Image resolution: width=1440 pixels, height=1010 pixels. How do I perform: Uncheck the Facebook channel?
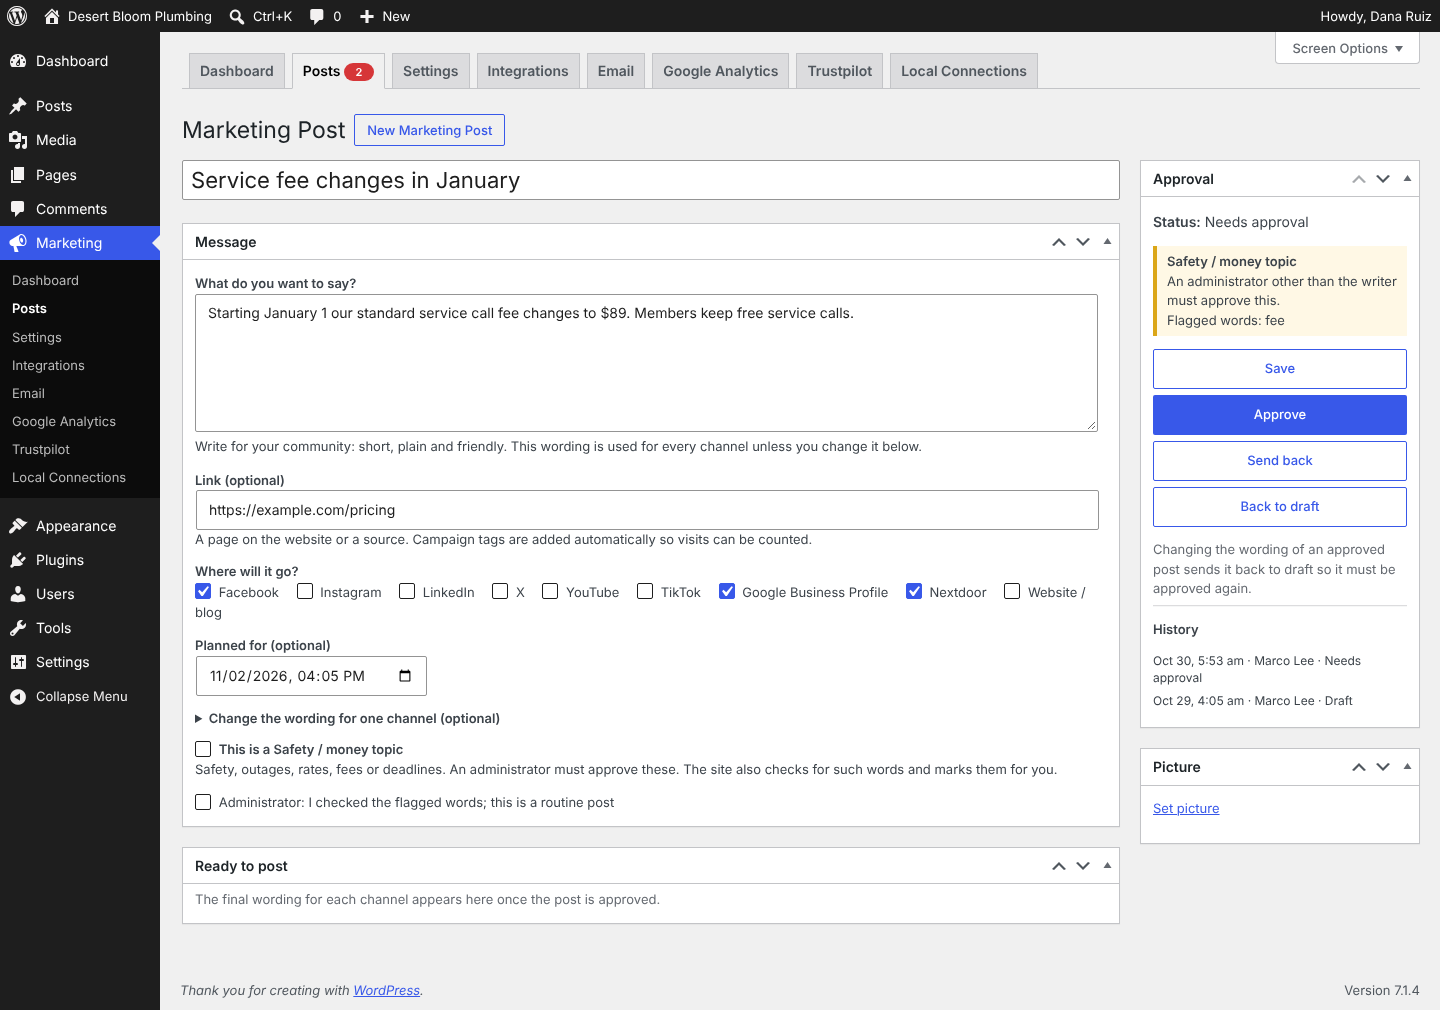(203, 591)
